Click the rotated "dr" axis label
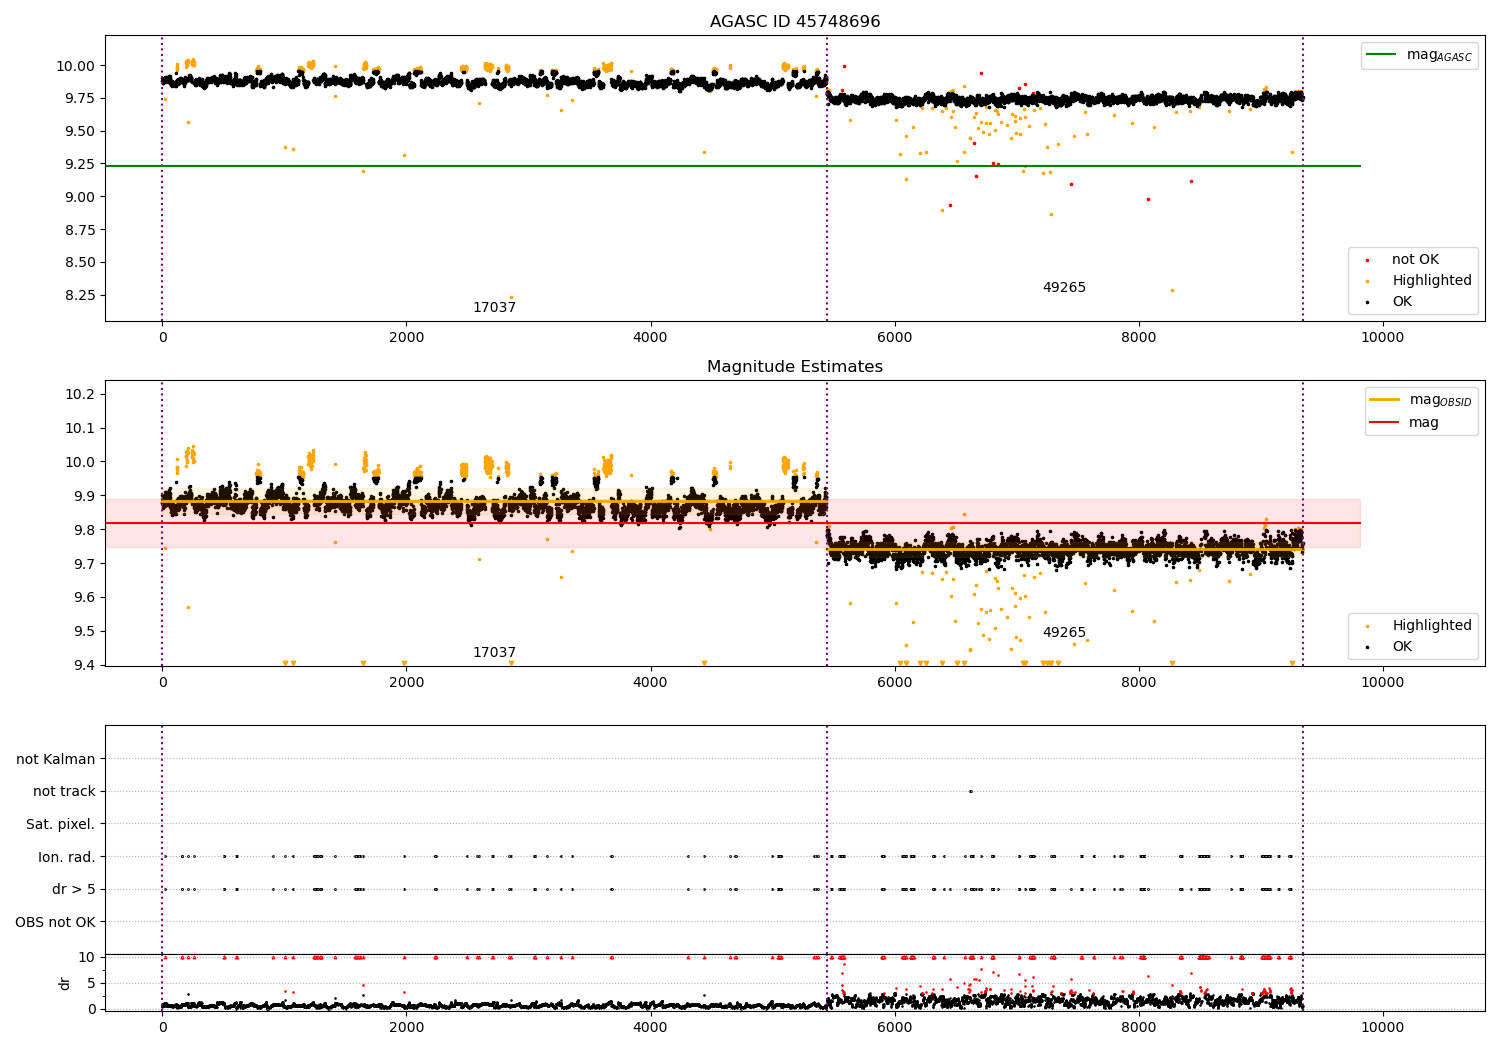The height and width of the screenshot is (1050, 1500). pos(65,983)
